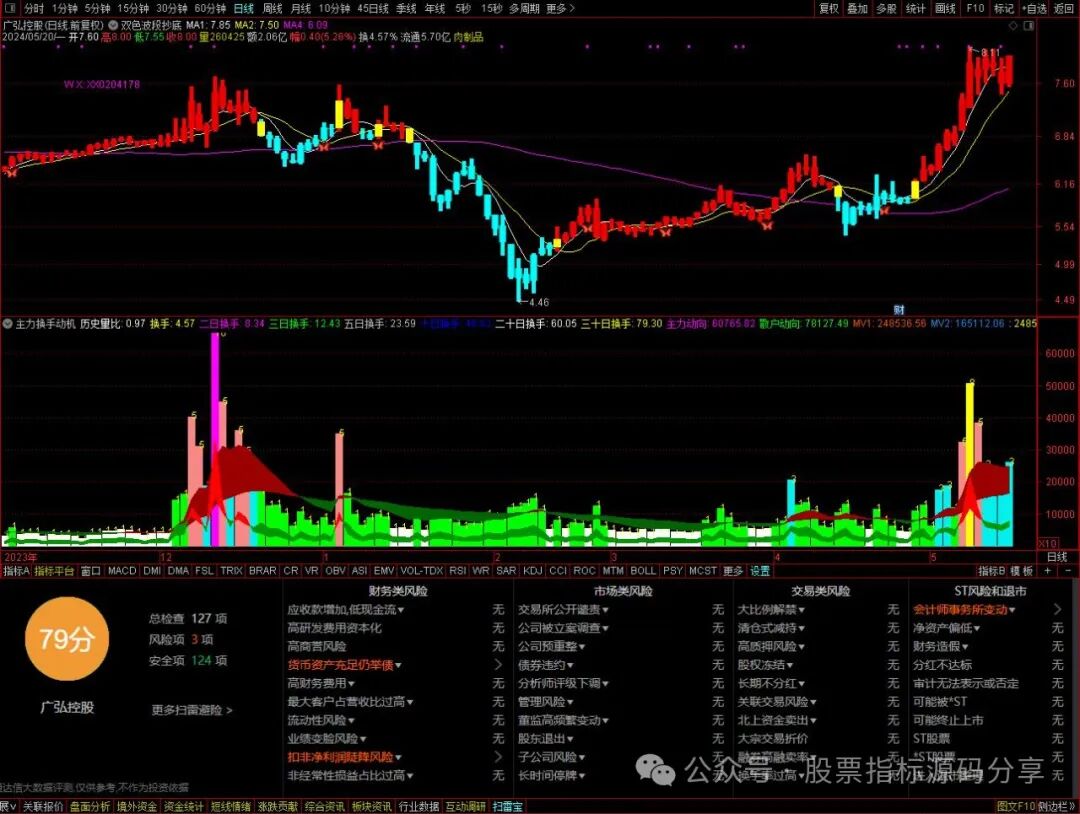
Task: Click the round icon before 双色波段抄底
Action: coord(112,25)
